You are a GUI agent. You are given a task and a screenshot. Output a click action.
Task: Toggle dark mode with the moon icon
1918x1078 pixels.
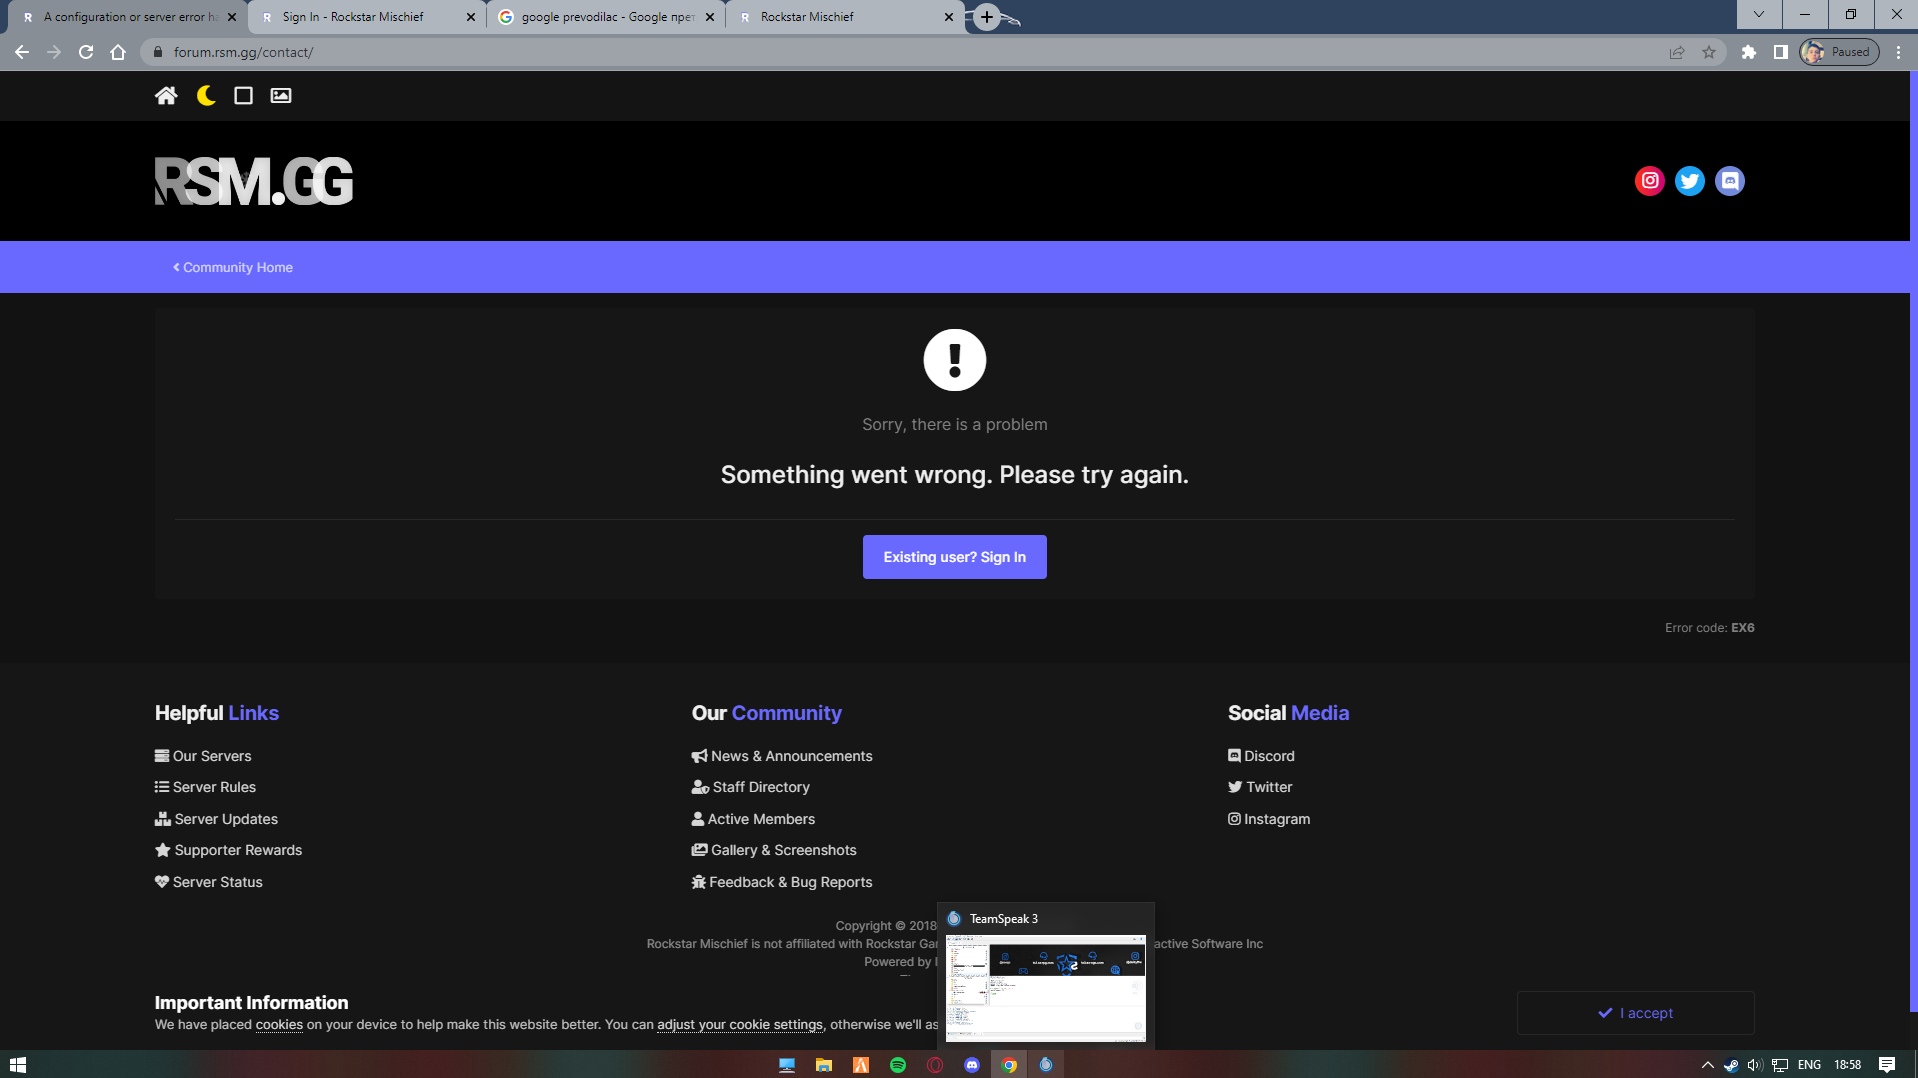pyautogui.click(x=206, y=95)
